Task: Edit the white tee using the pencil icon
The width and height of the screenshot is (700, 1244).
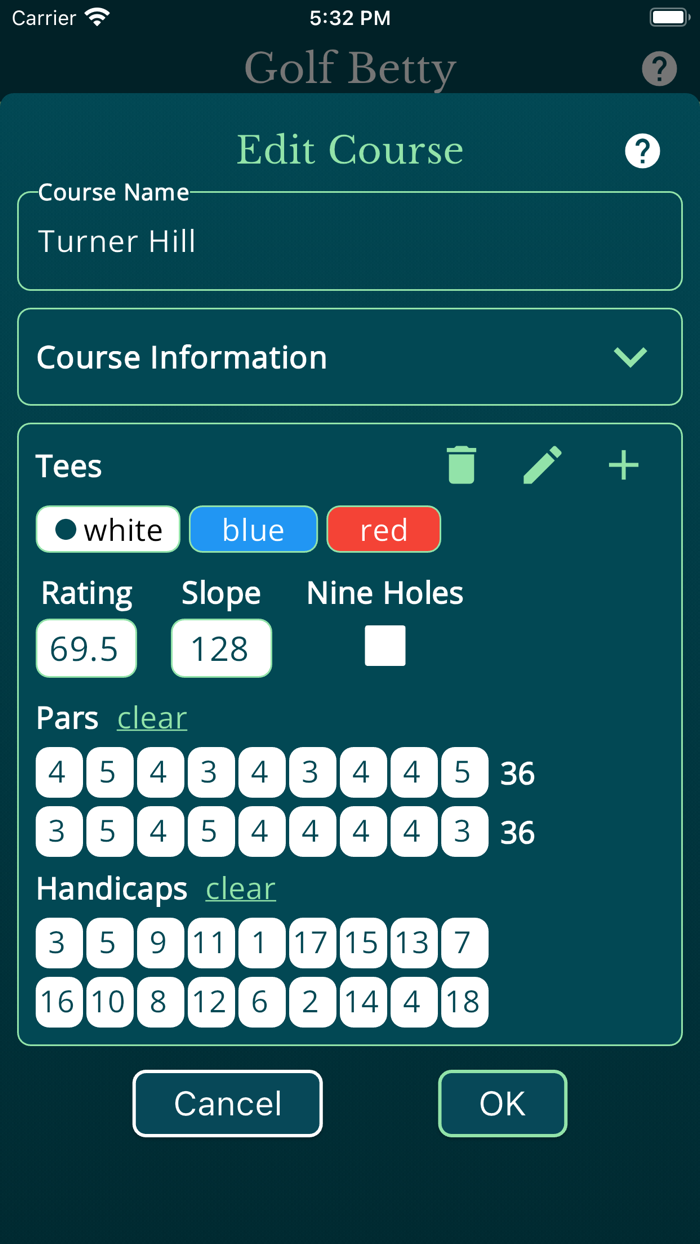Action: 542,464
